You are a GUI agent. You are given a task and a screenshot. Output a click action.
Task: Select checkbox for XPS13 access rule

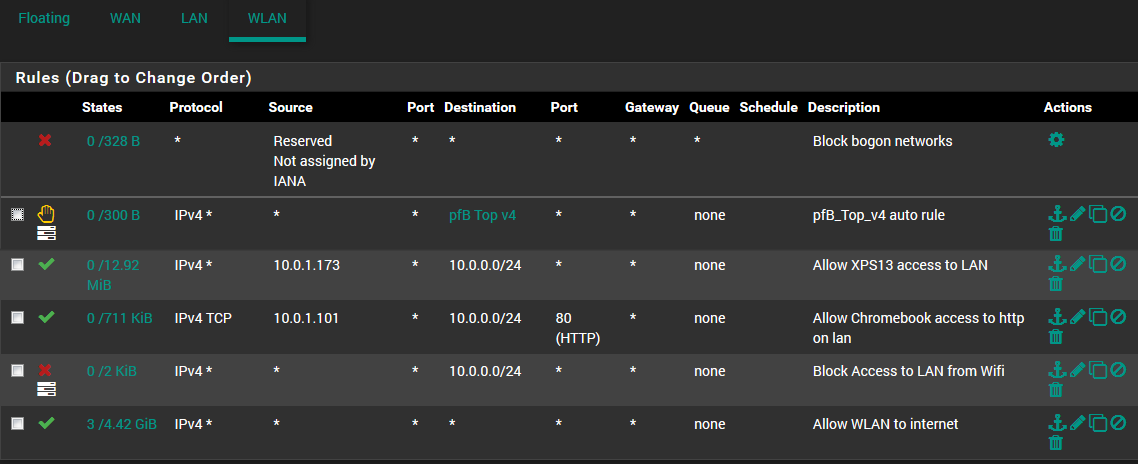coord(17,264)
